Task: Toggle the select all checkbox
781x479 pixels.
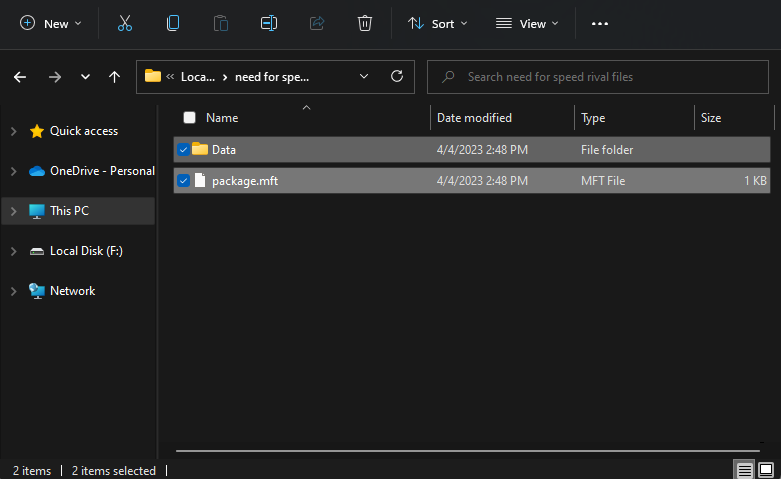Action: [189, 118]
